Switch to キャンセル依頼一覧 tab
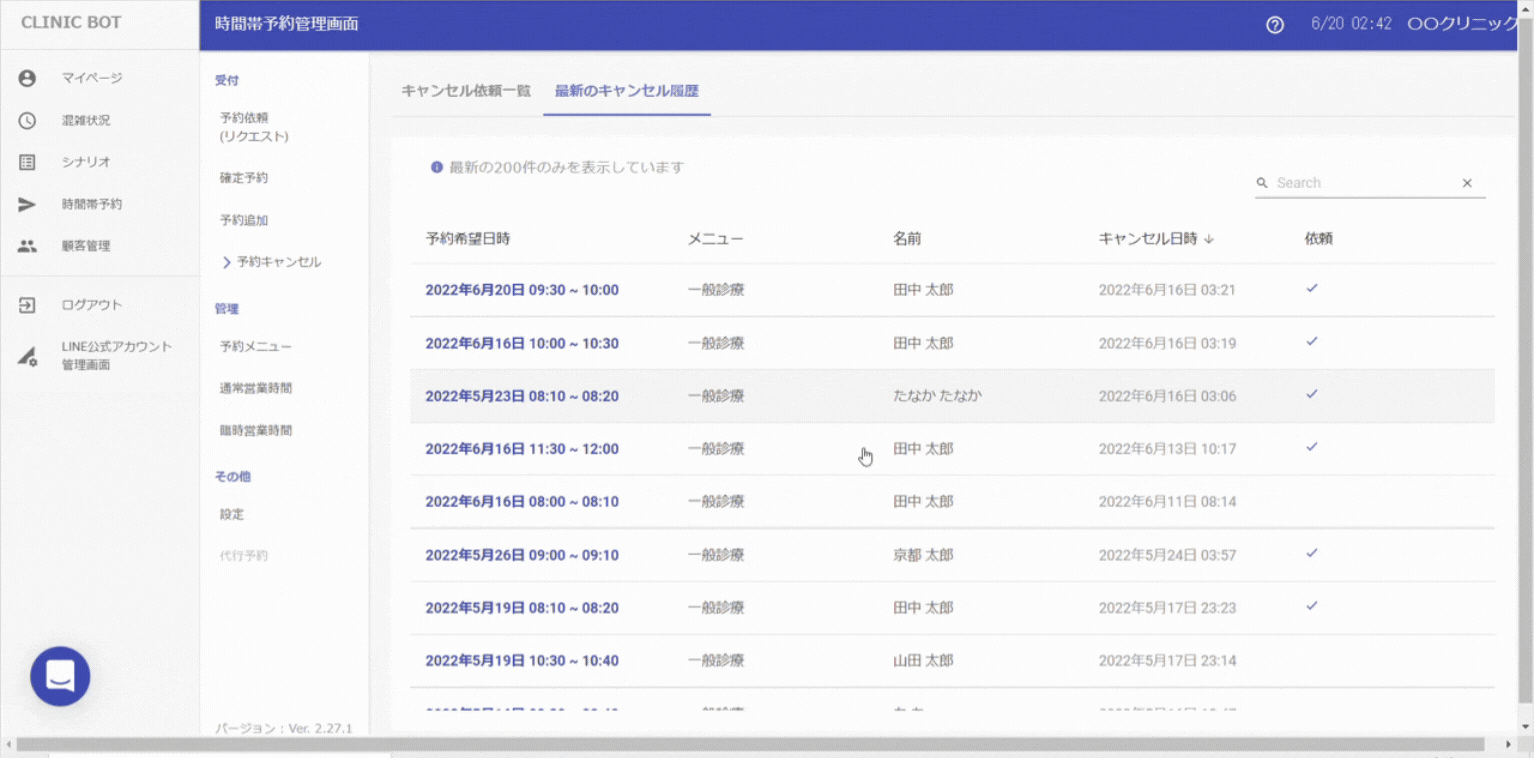This screenshot has width=1534, height=758. point(466,91)
